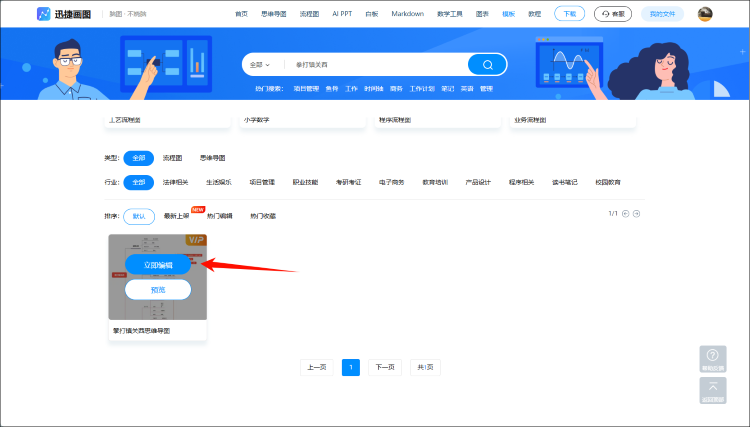This screenshot has height=427, width=750.
Task: Click hot search term 笔记
Action: pyautogui.click(x=448, y=89)
